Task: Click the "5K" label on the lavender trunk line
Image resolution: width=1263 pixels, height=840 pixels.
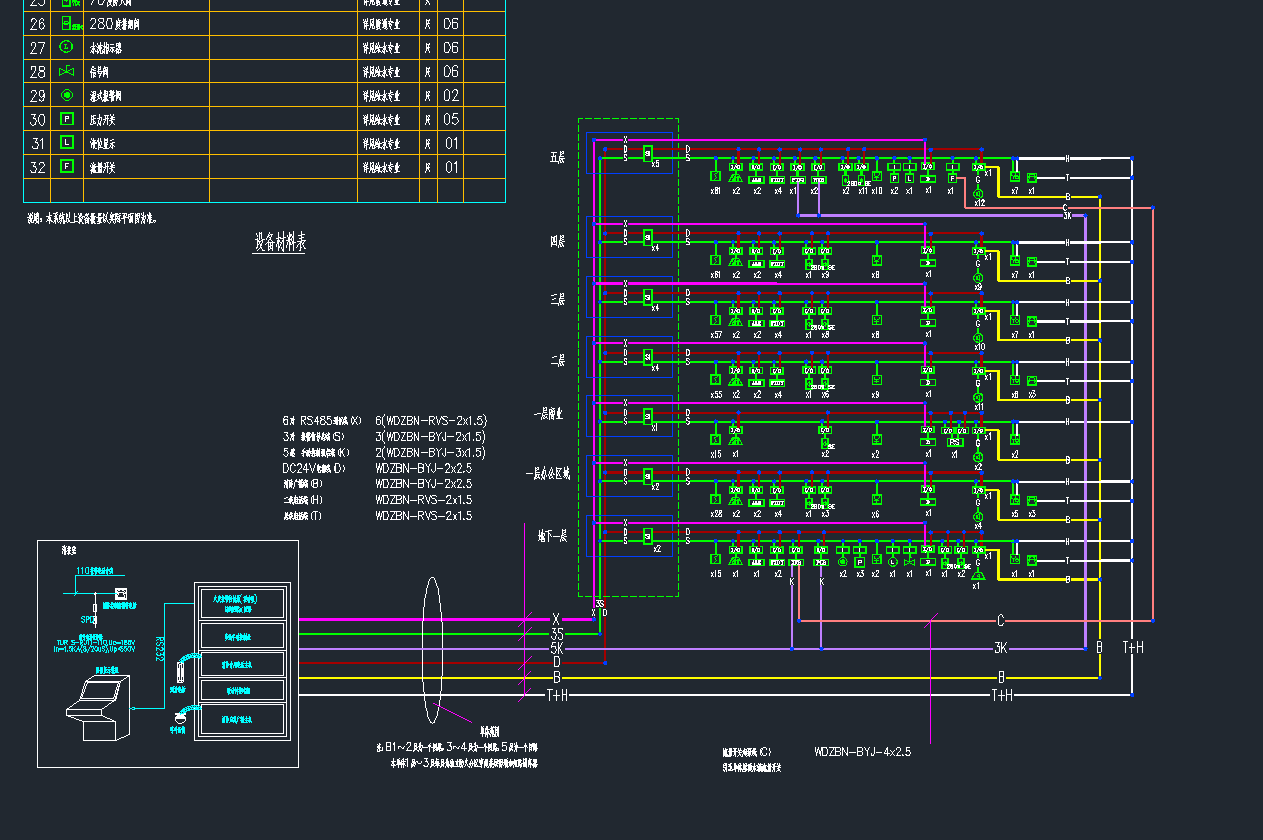Action: tap(556, 648)
